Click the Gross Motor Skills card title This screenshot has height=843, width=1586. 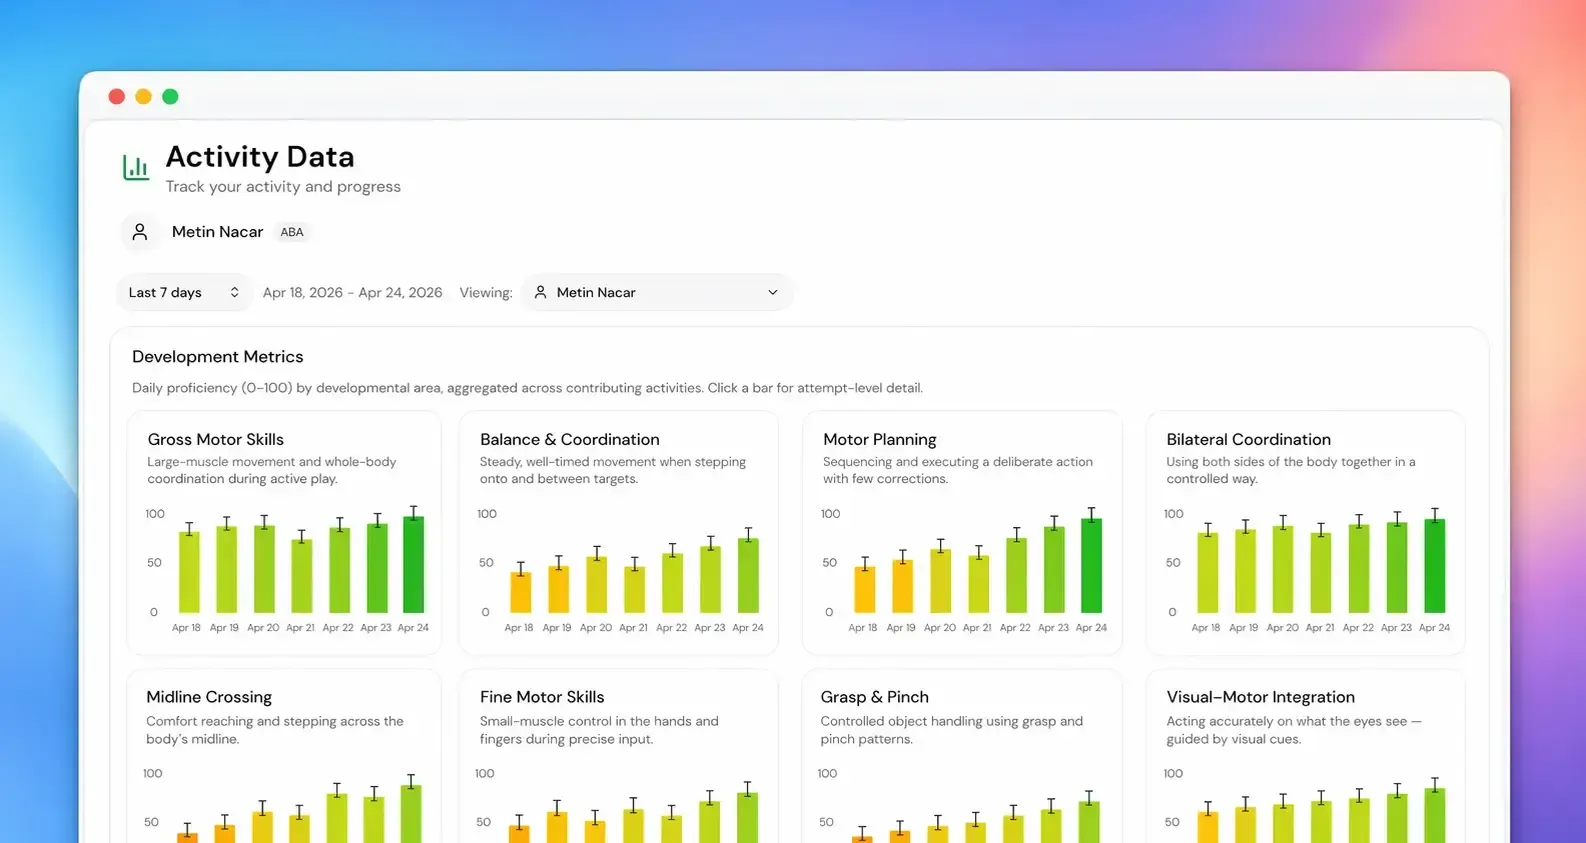(x=216, y=439)
